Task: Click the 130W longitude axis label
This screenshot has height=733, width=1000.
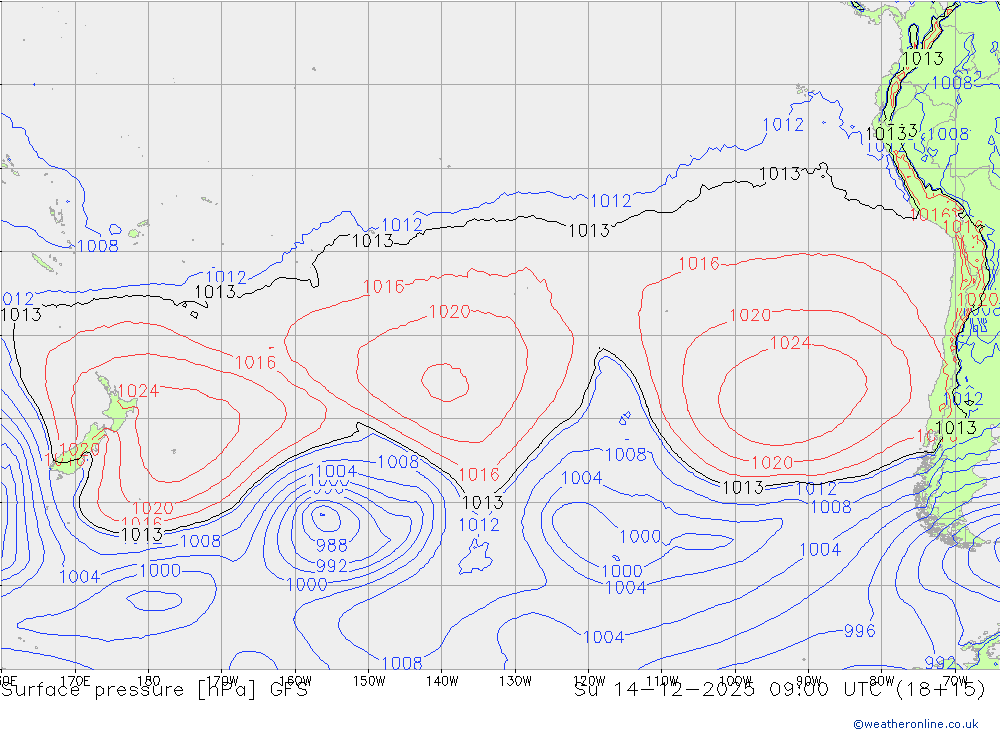Action: [515, 681]
